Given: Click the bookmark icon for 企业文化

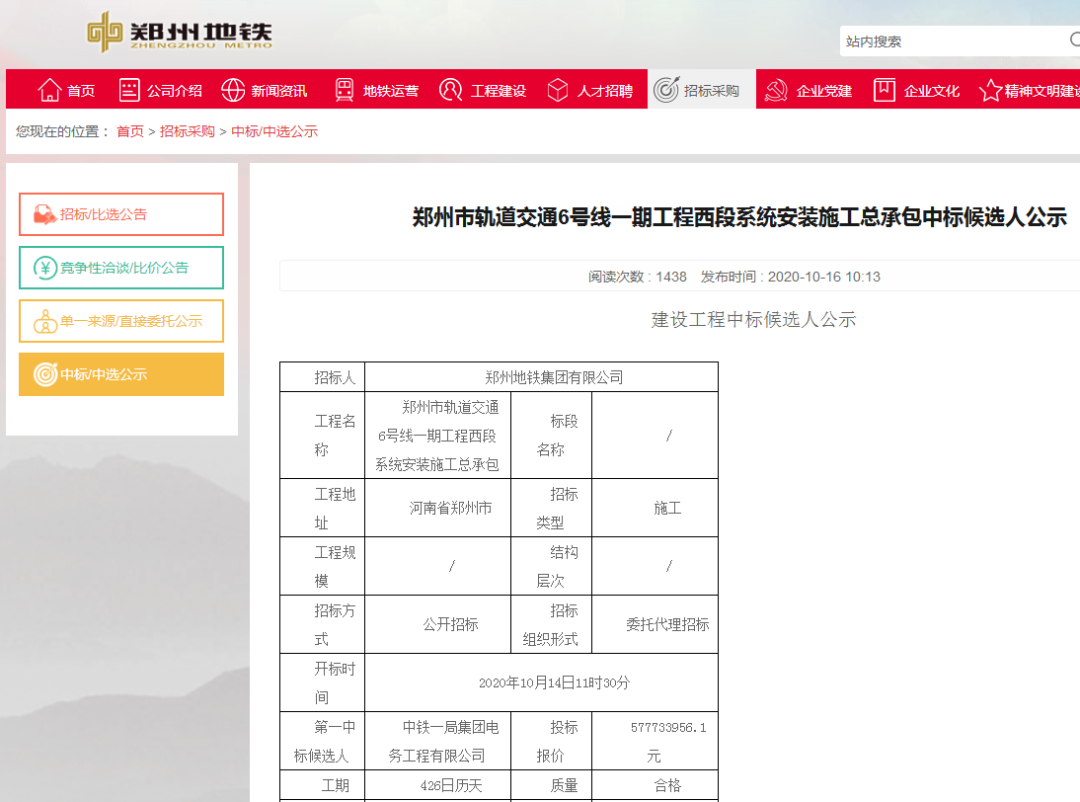Looking at the screenshot, I should [884, 90].
